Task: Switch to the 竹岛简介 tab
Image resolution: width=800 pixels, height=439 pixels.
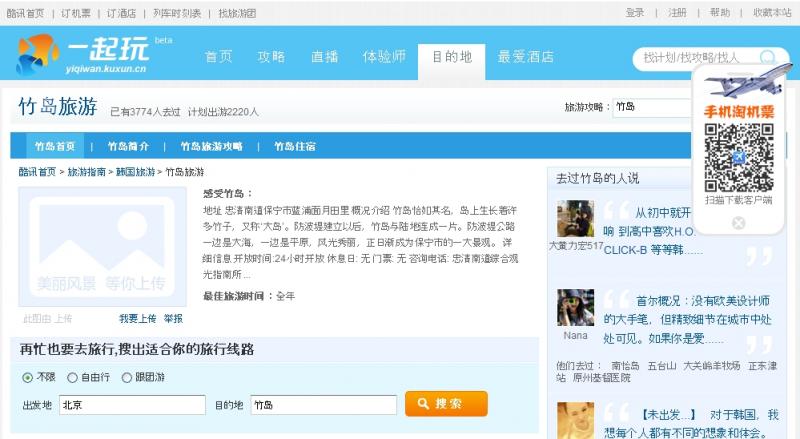Action: (128, 146)
